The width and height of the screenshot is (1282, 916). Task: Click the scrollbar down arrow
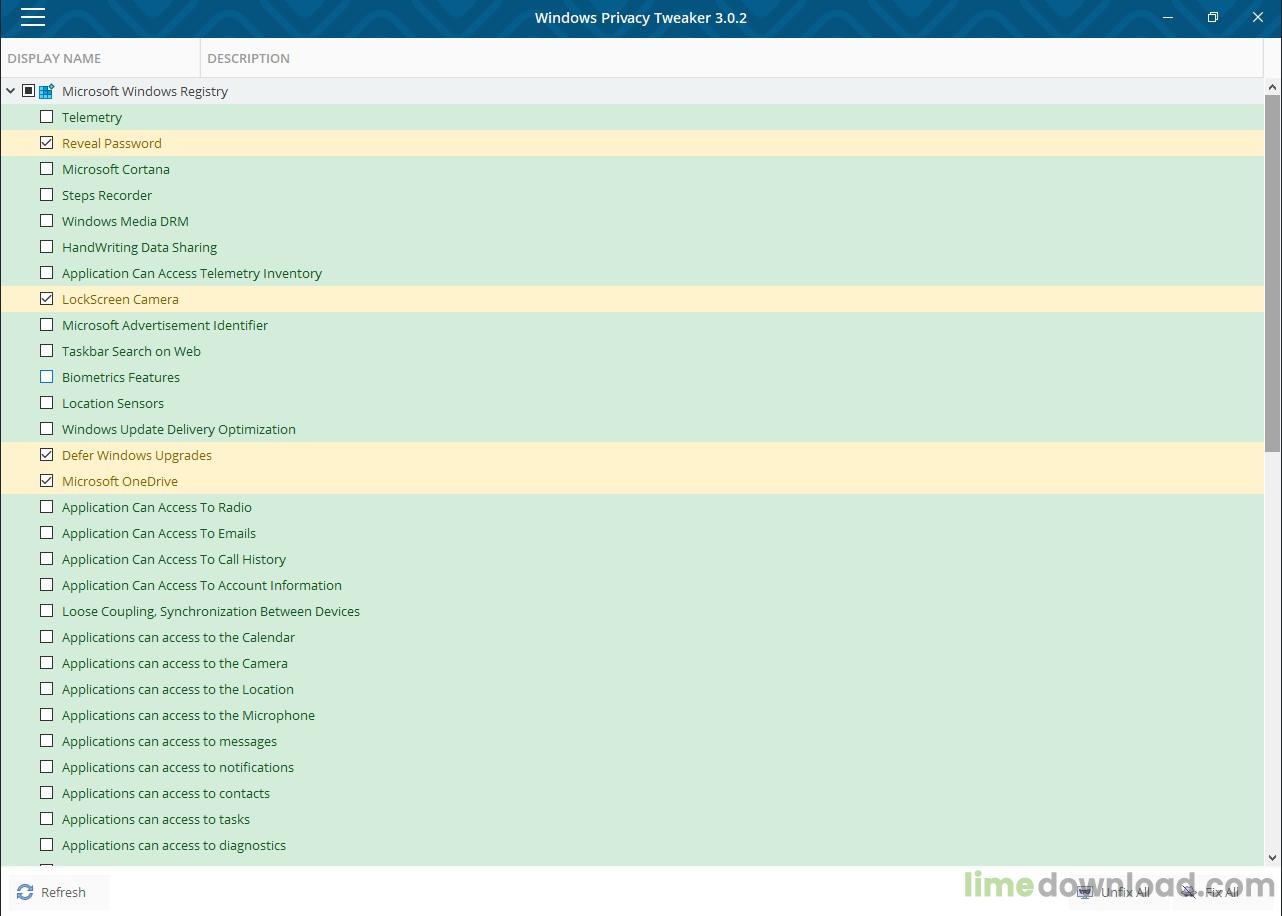pos(1272,858)
